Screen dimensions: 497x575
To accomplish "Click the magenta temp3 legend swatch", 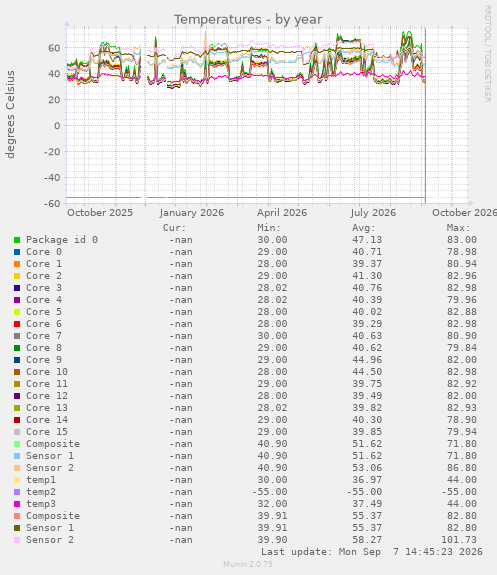I will click(17, 504).
